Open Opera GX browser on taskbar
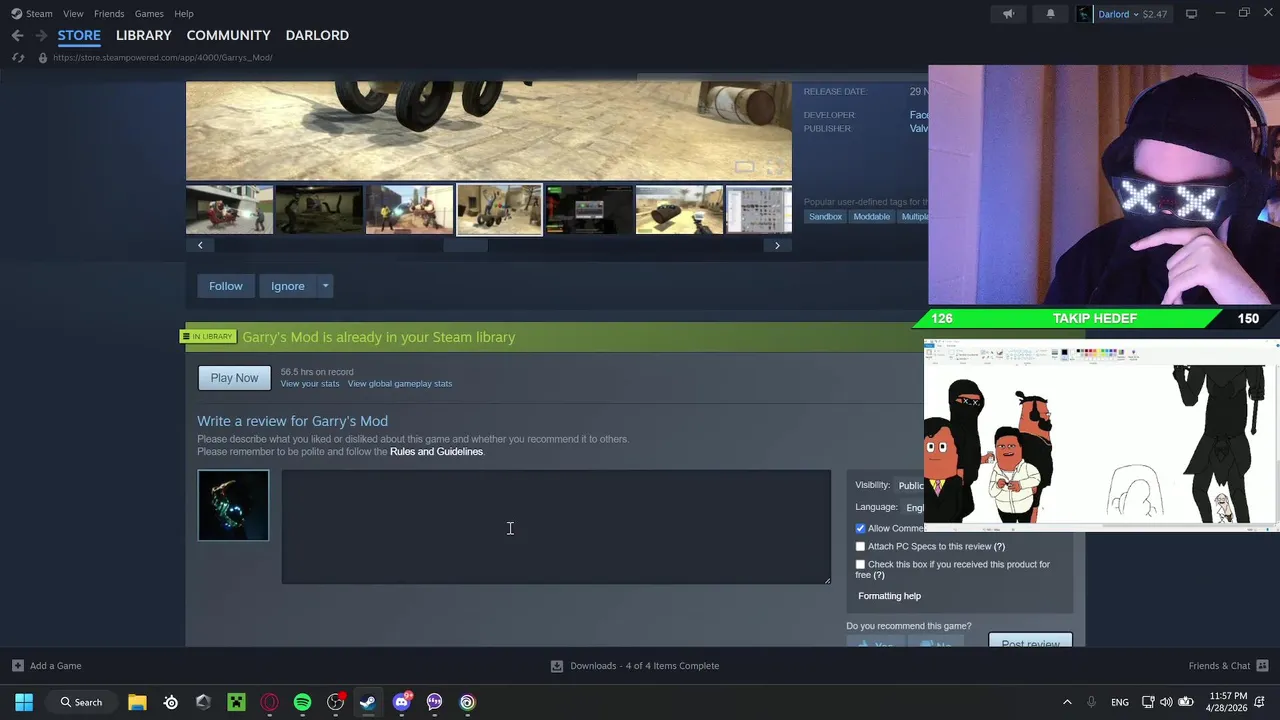This screenshot has width=1280, height=720. click(269, 702)
